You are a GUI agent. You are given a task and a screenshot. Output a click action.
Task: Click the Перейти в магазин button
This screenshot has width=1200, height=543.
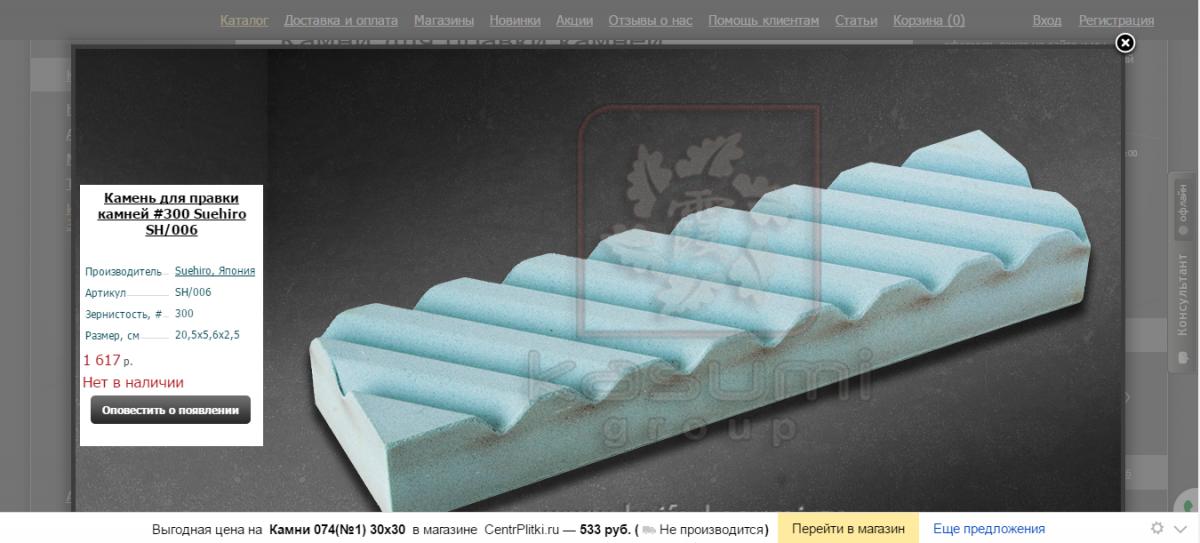click(848, 529)
